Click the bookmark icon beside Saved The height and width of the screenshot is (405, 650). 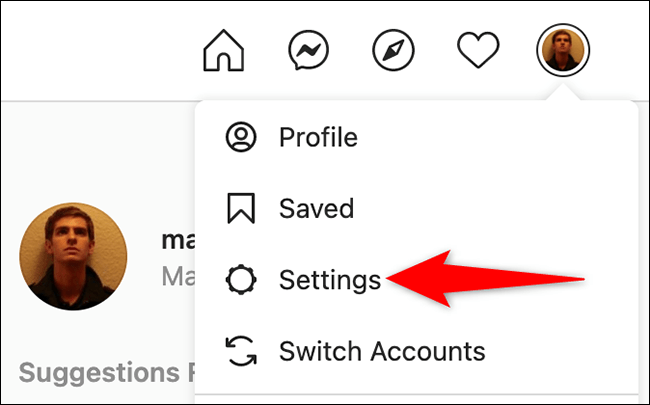point(241,208)
